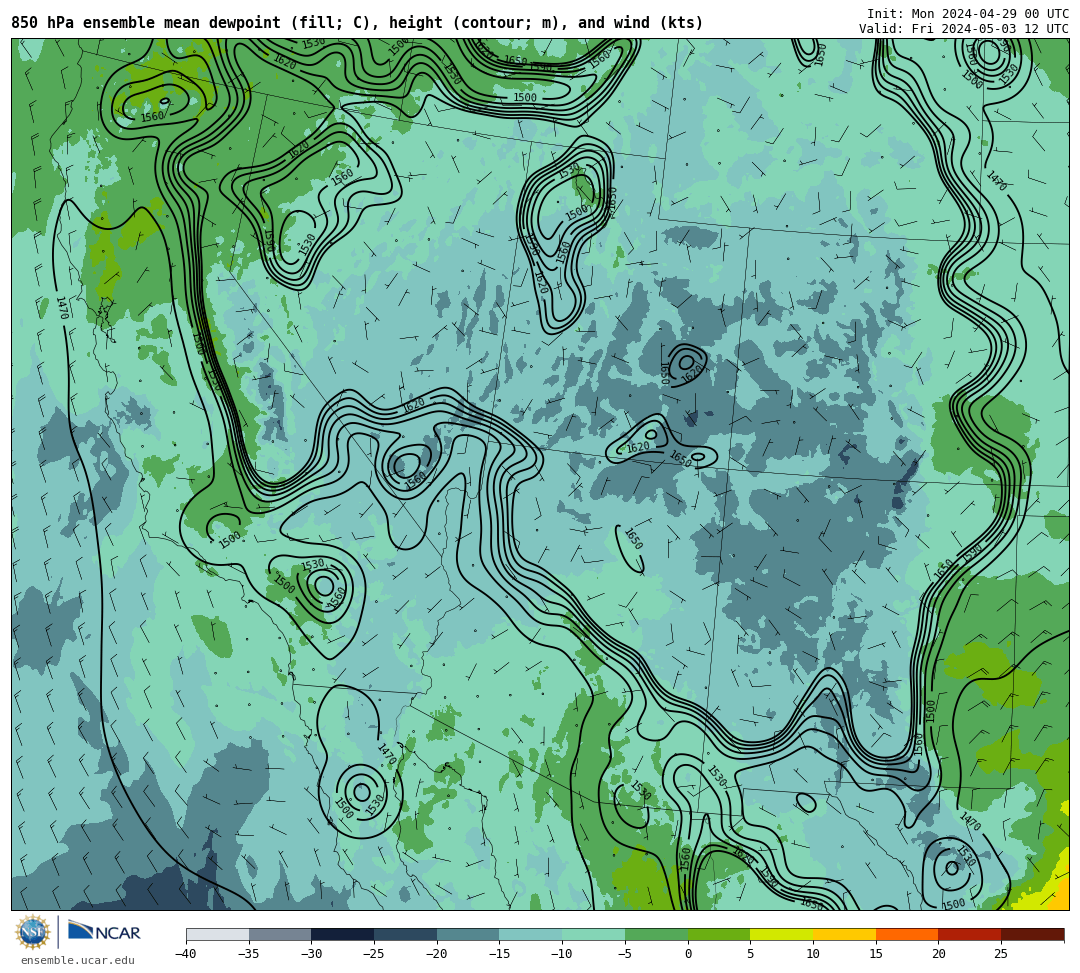Click the '−5' colorbar tick label

click(x=624, y=954)
